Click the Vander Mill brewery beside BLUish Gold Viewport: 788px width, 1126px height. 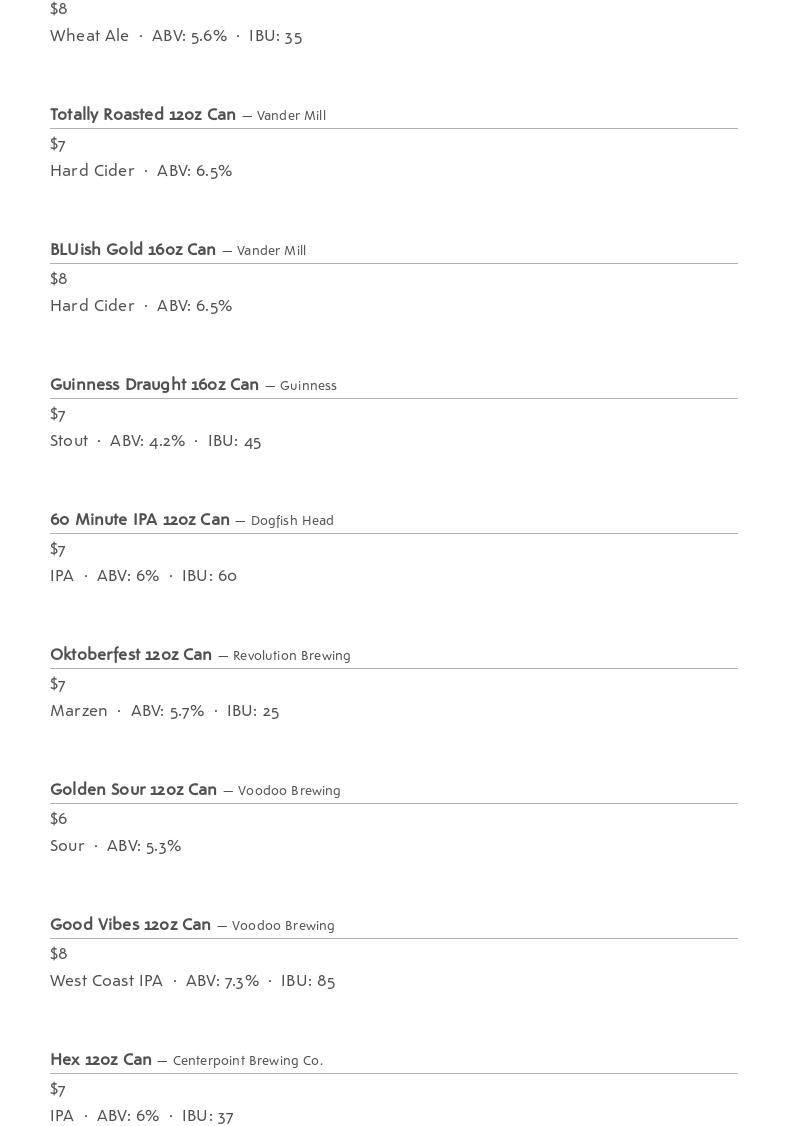coord(271,251)
